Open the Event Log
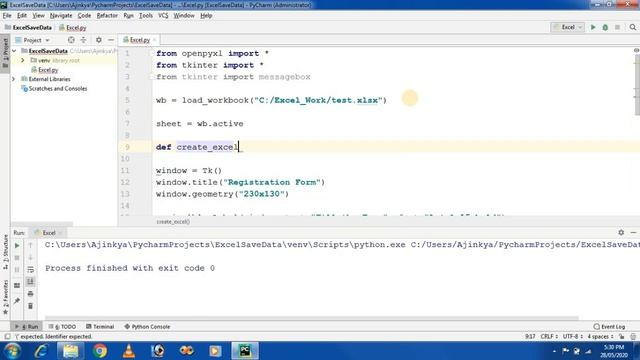Screen dimensions: 640x360 [609, 327]
